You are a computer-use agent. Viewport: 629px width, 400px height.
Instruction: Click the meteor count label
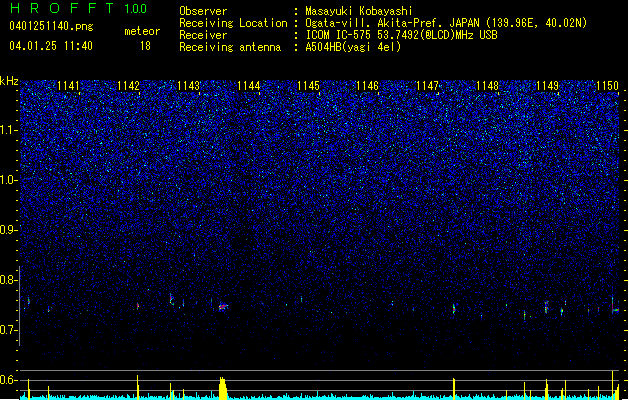(142, 31)
